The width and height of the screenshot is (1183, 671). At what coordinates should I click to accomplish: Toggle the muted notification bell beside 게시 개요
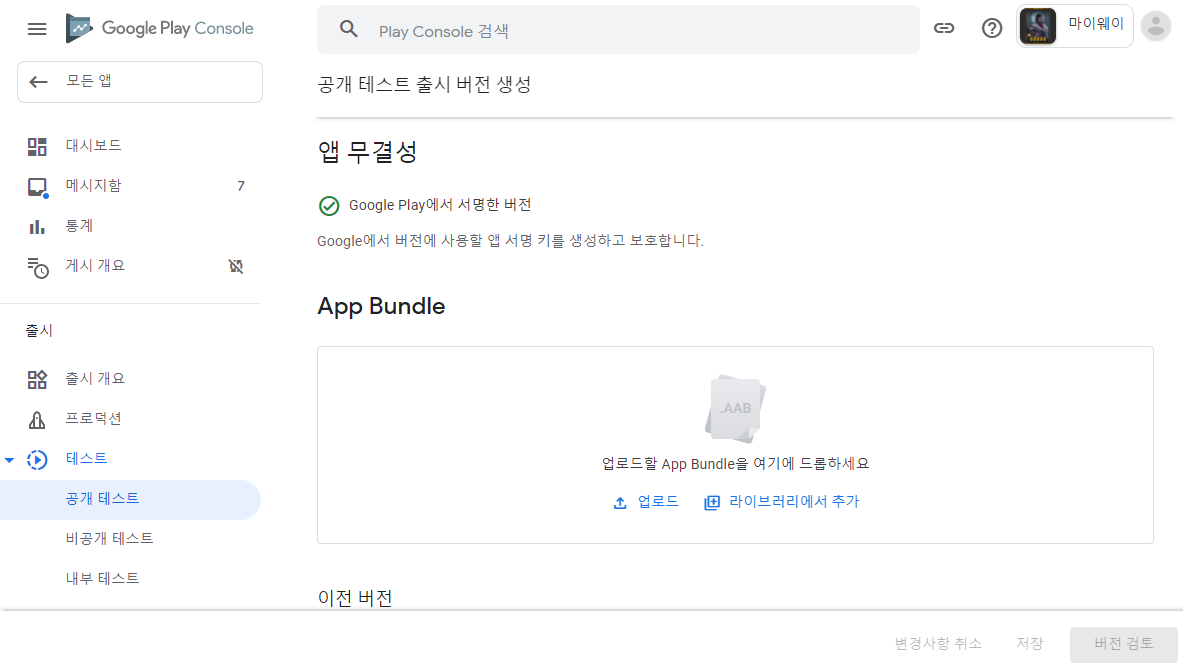tap(236, 266)
